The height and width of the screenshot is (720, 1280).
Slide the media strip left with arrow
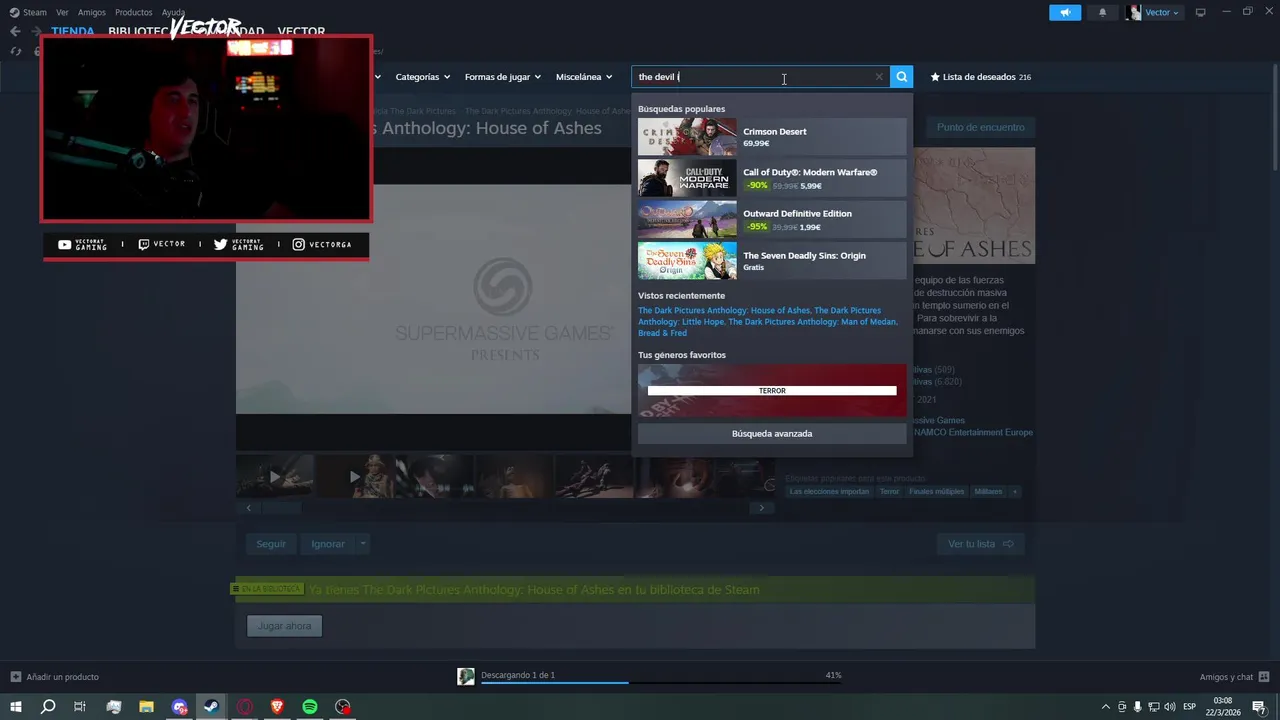point(249,508)
